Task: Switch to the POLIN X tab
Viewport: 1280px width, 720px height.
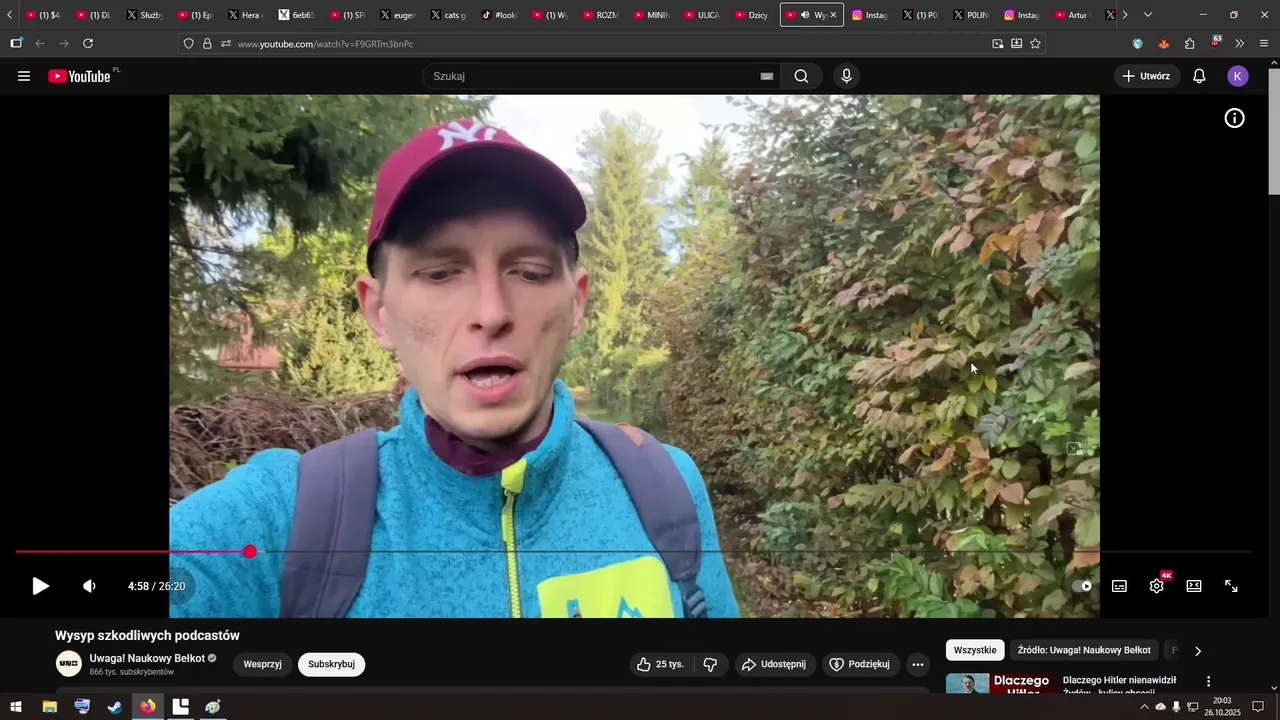Action: coord(971,15)
